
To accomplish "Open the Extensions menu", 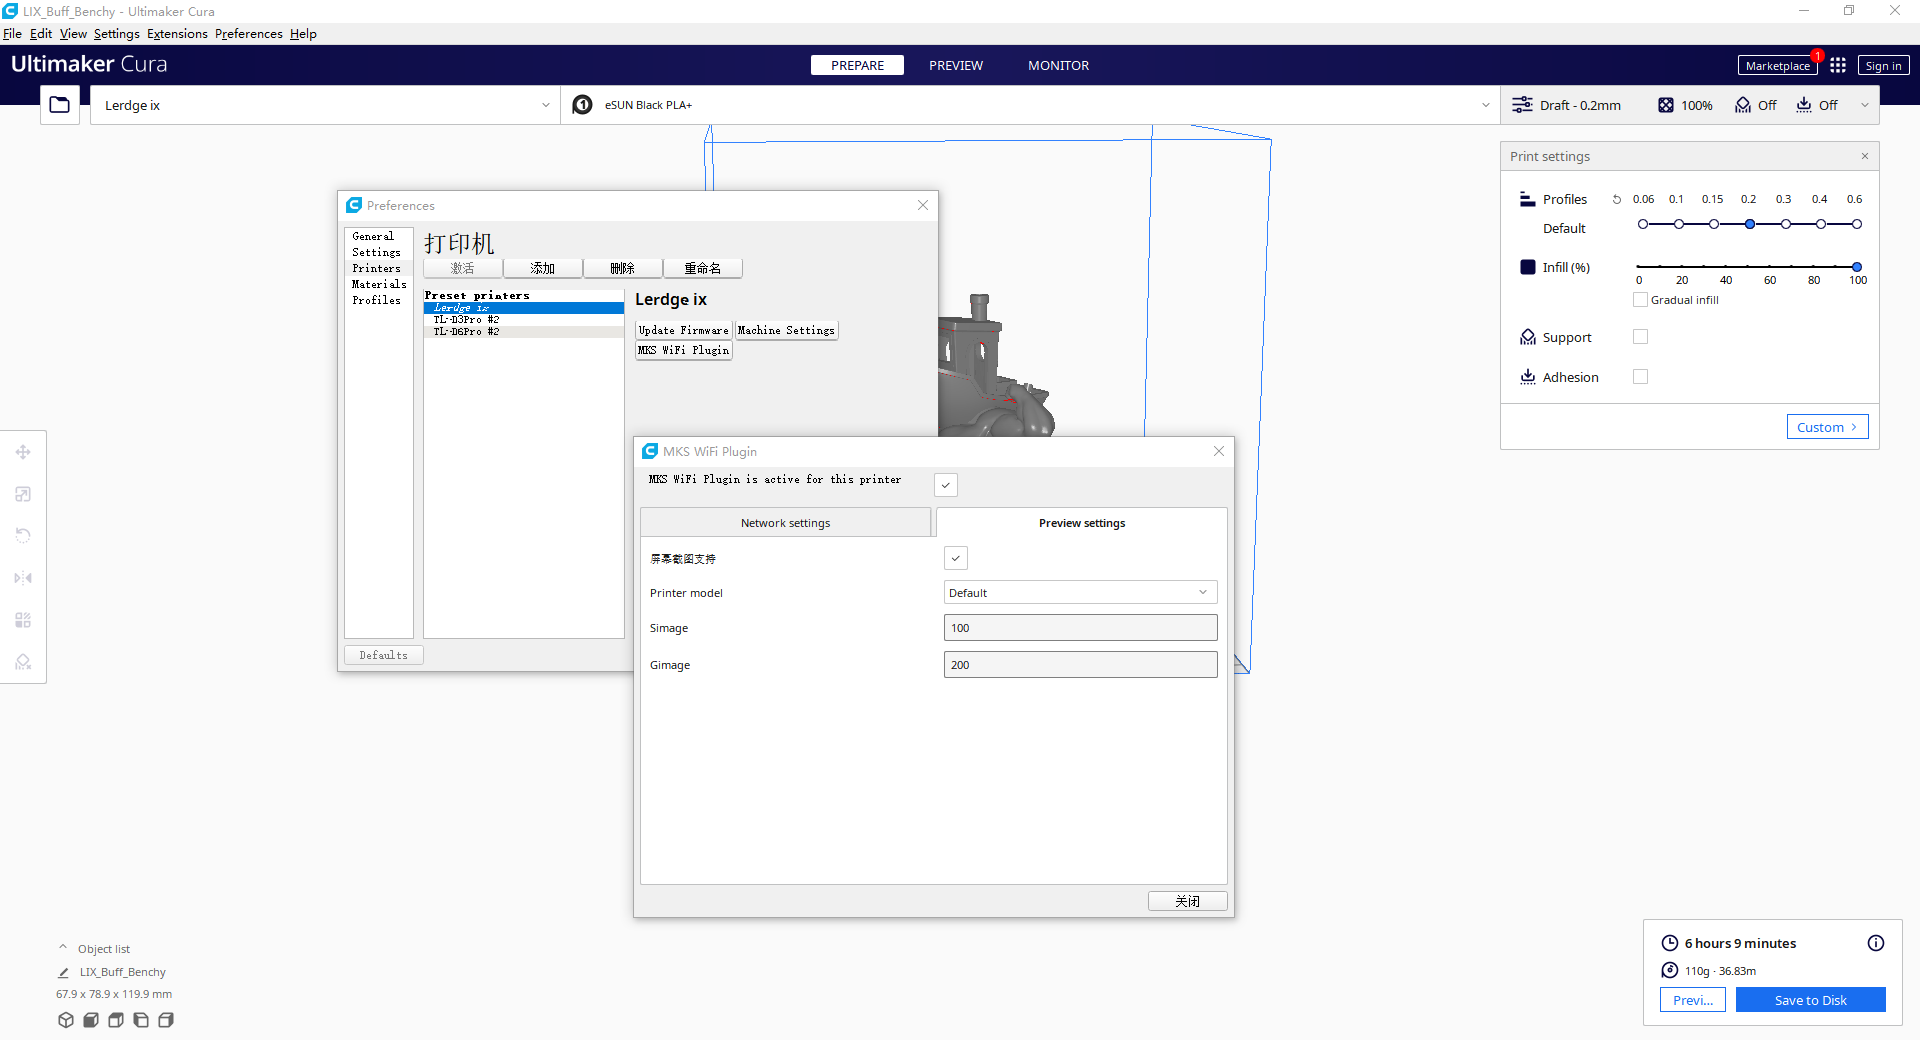I will pos(177,33).
